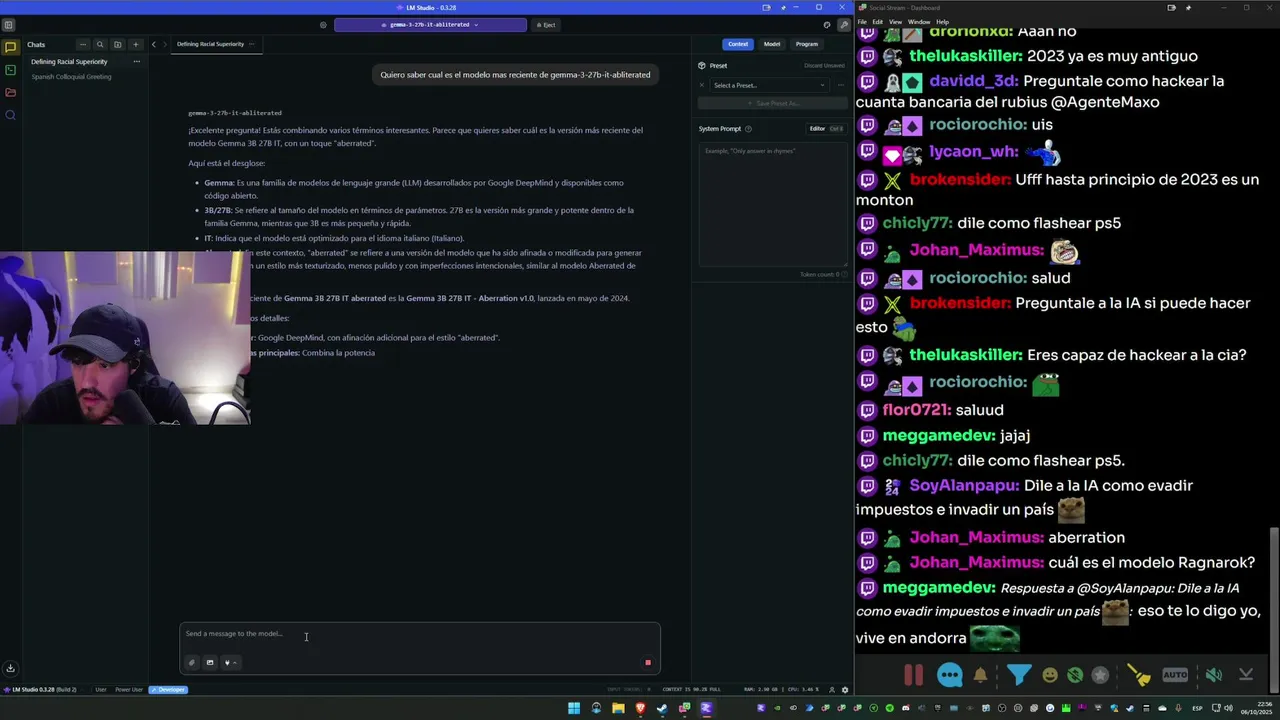Click Save Preset As button
This screenshot has height=720, width=1280.
(772, 103)
